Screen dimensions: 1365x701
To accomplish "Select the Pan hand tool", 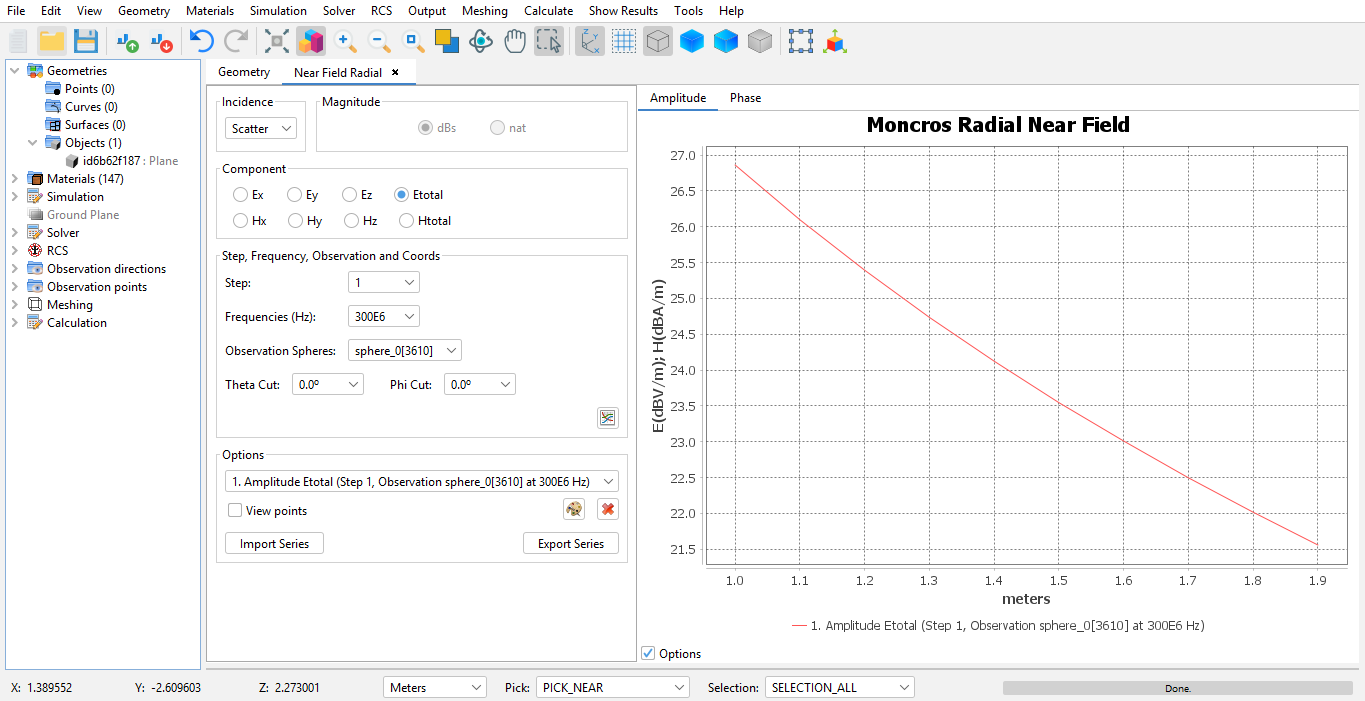I will pyautogui.click(x=515, y=41).
